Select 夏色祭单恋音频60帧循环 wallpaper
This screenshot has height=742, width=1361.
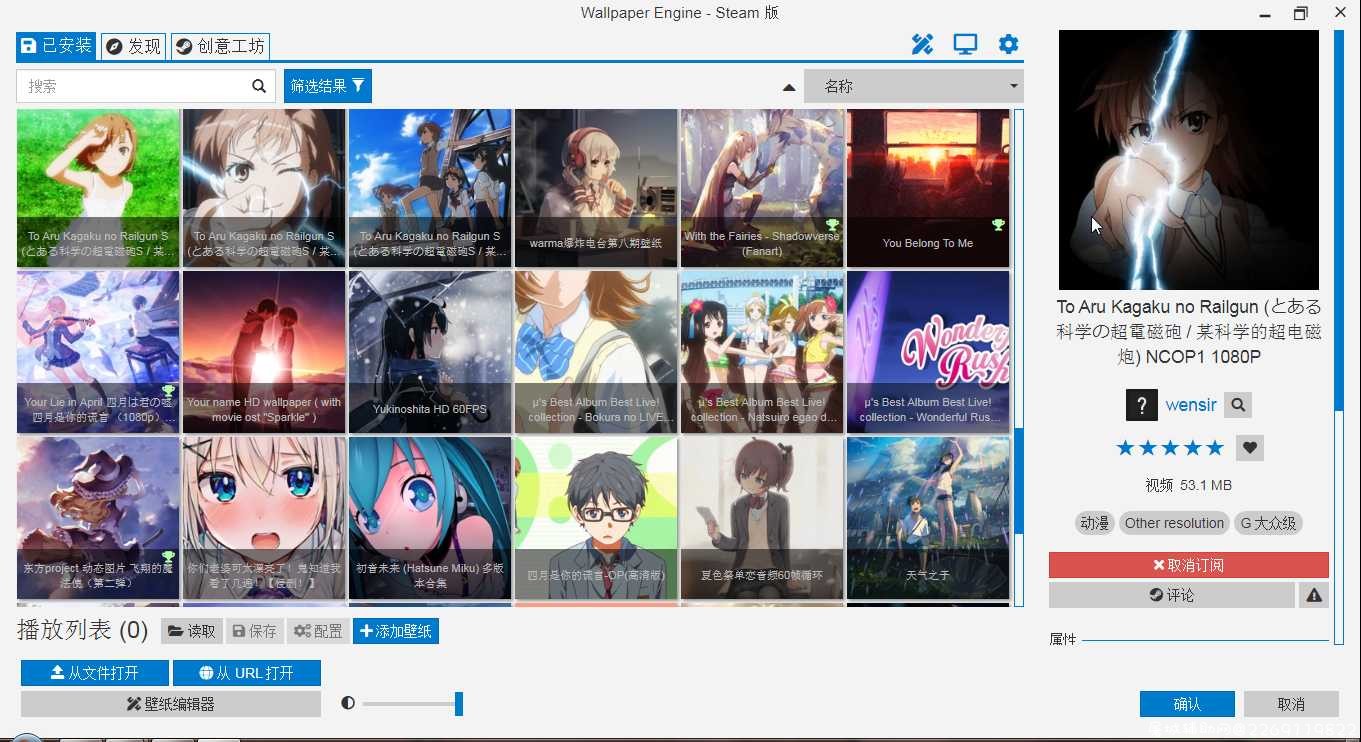click(x=762, y=518)
